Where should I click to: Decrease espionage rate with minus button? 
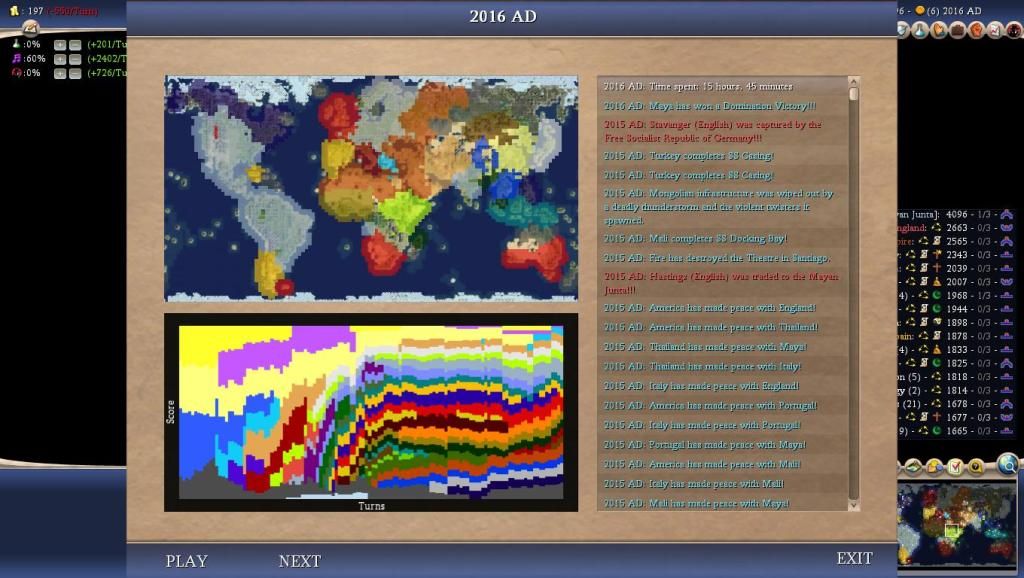click(75, 73)
